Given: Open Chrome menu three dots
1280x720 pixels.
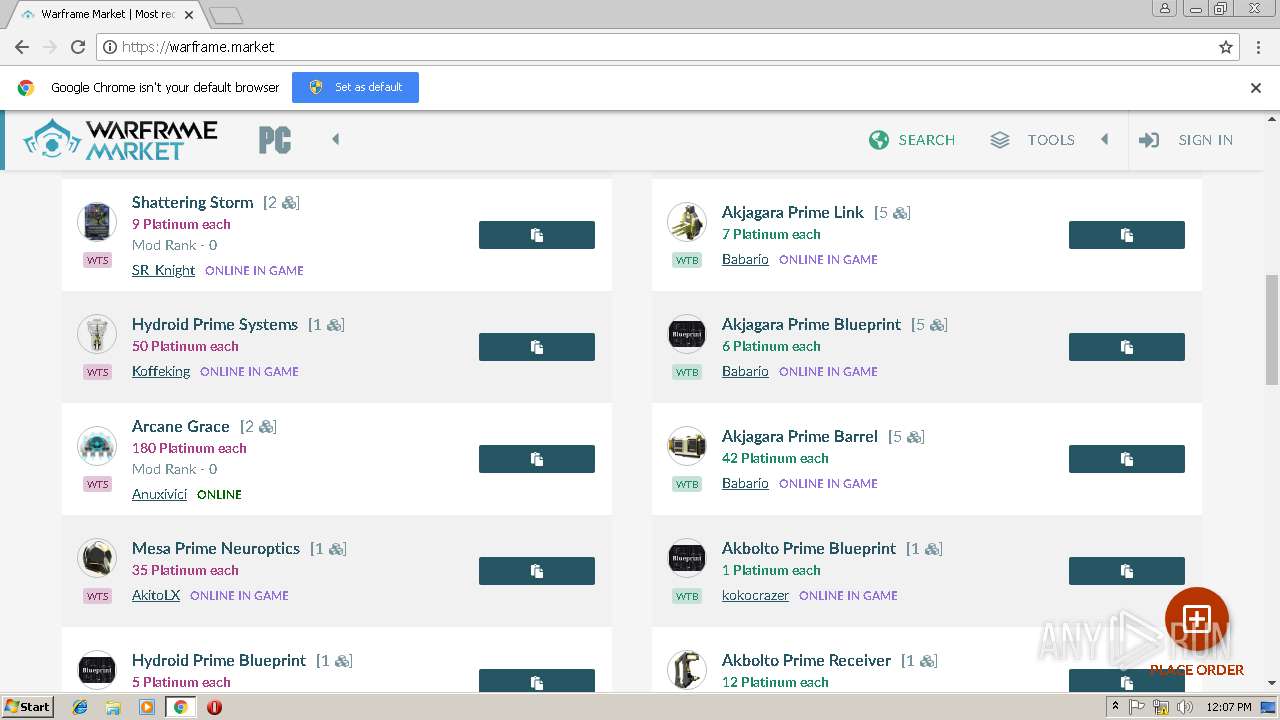Looking at the screenshot, I should pyautogui.click(x=1257, y=47).
